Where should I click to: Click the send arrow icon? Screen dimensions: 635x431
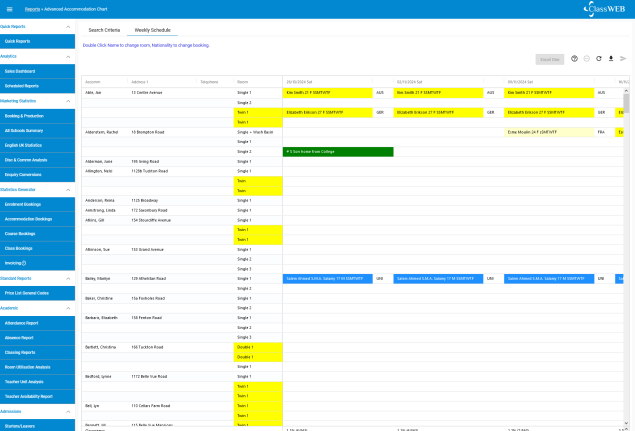click(624, 59)
